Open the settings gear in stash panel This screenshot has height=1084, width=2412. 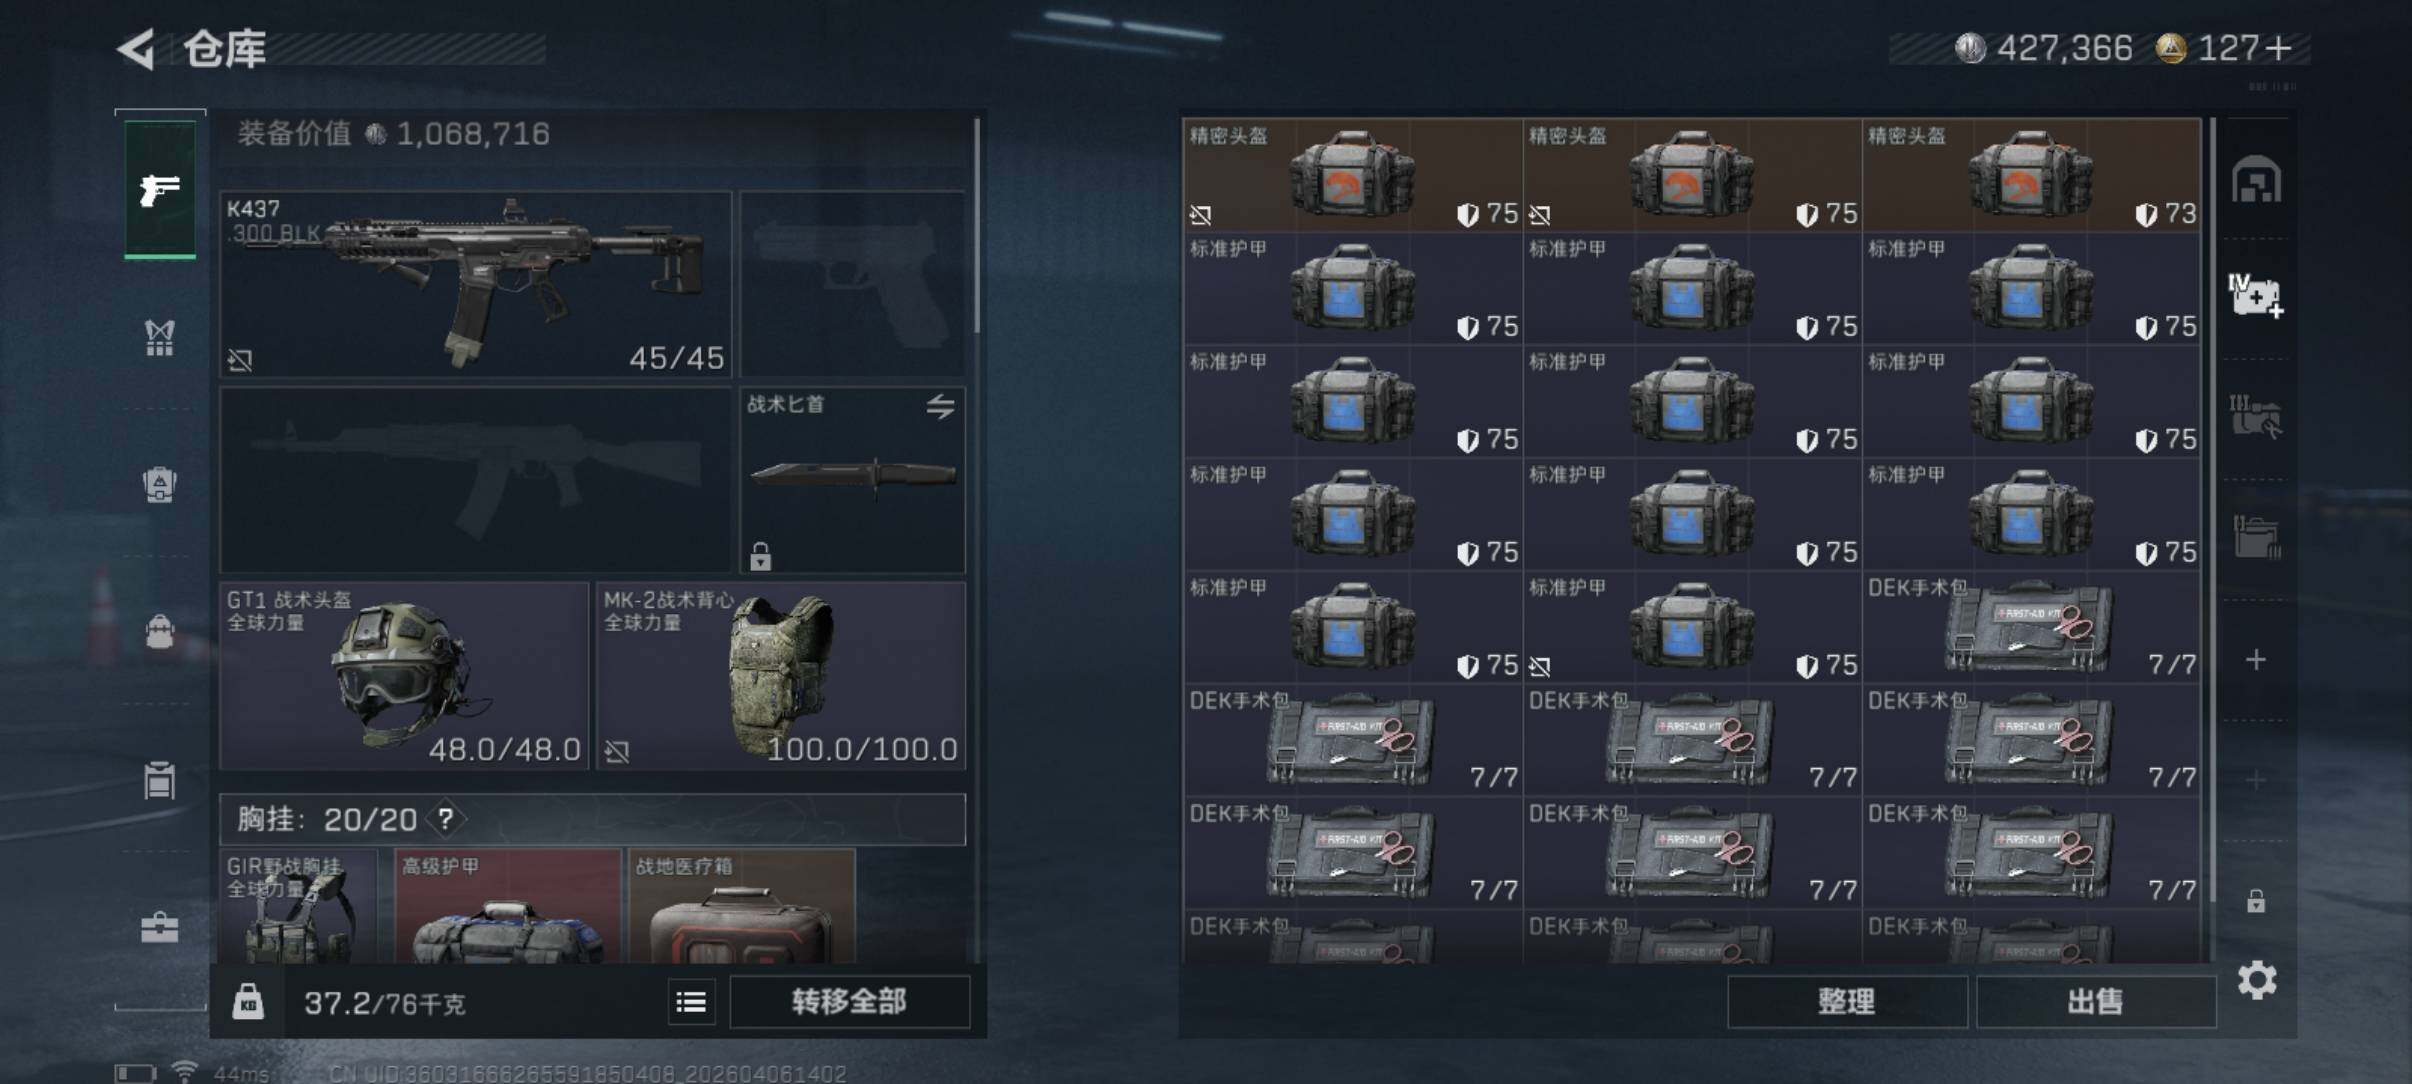(x=2257, y=980)
